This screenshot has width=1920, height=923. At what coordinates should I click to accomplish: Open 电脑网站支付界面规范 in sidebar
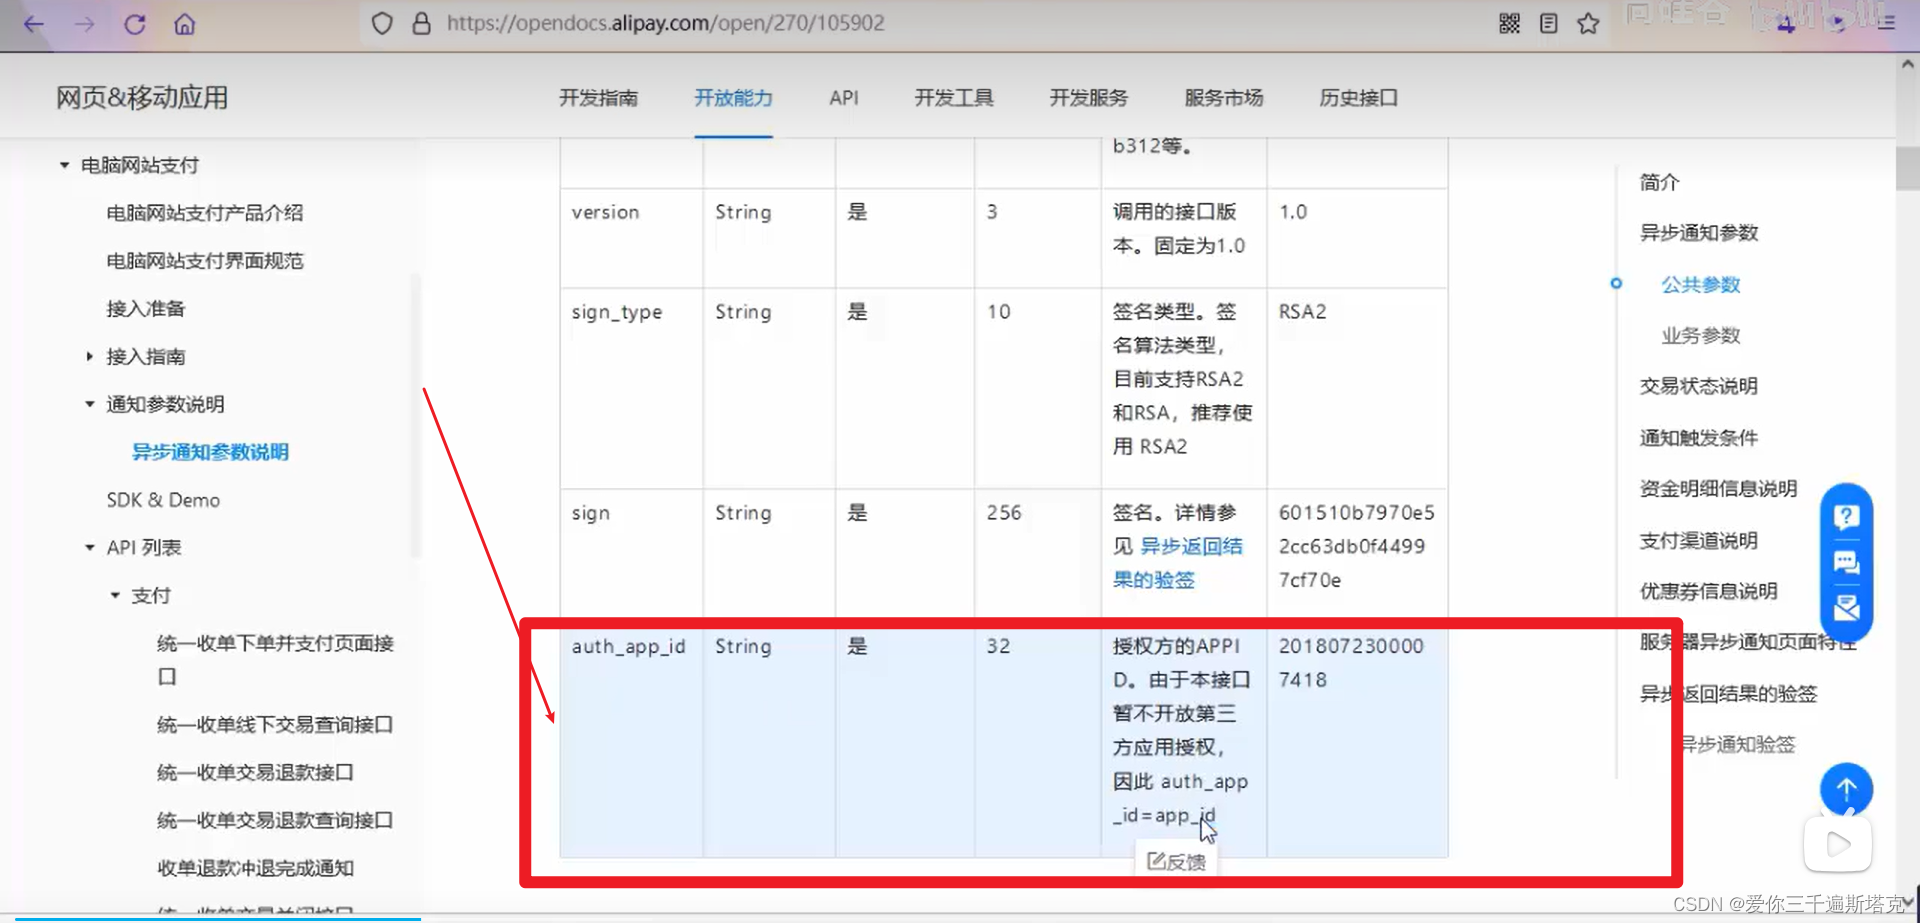tap(205, 261)
